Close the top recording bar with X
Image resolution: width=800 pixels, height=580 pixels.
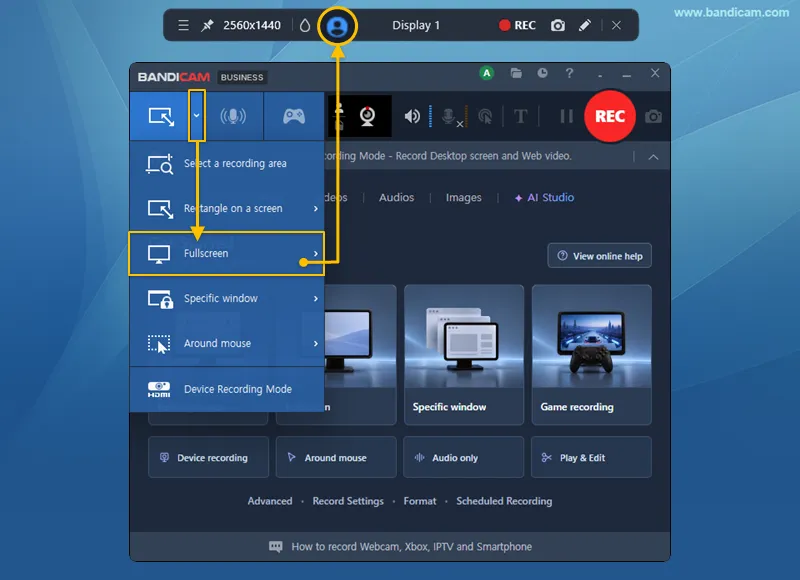[616, 25]
